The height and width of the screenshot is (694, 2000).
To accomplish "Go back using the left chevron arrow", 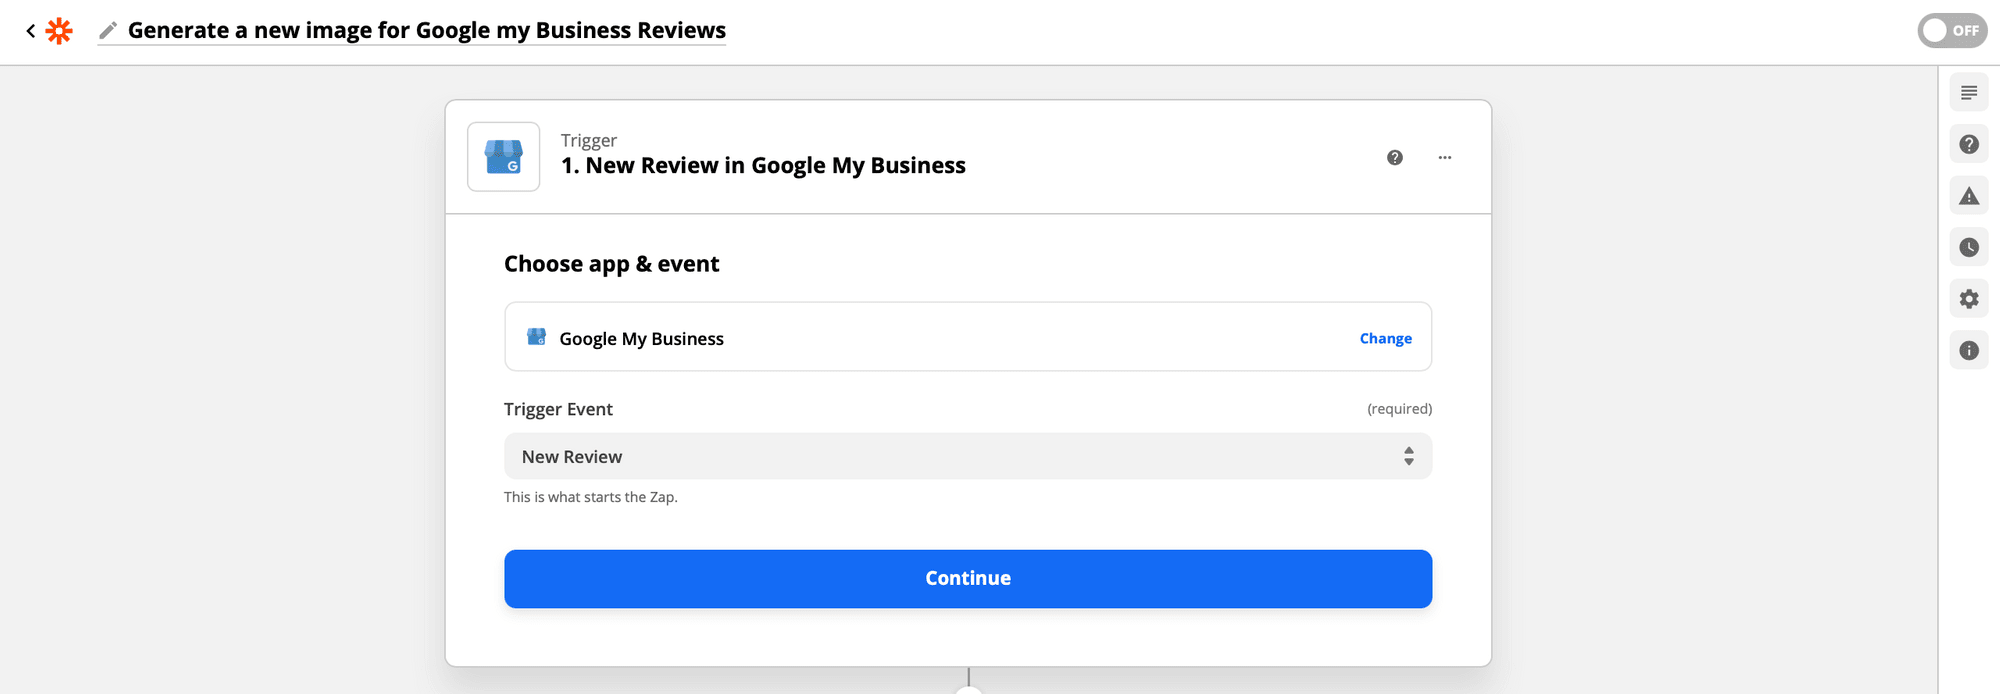I will [31, 31].
